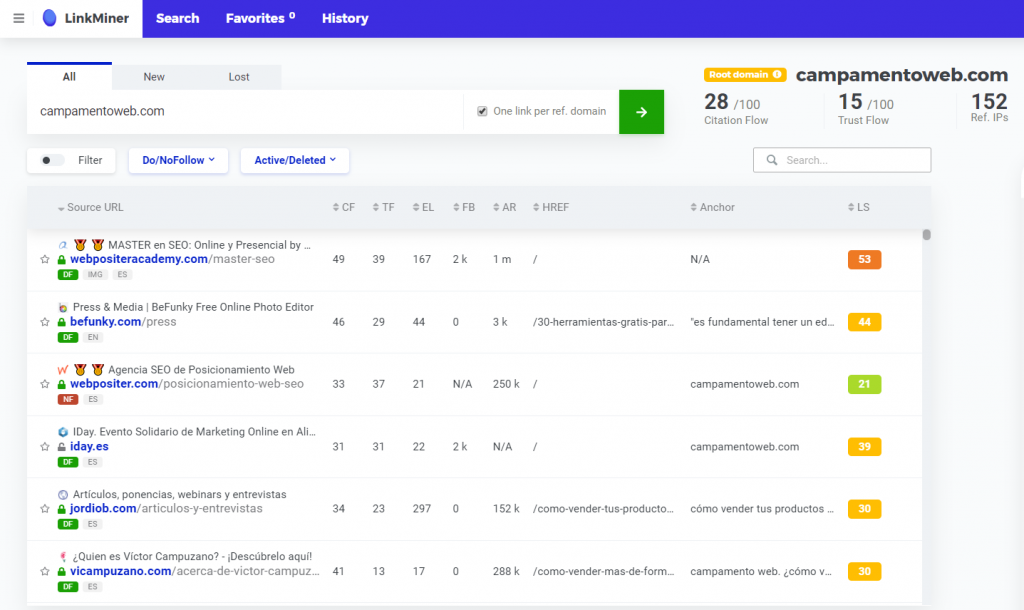Open the jordiob.com/articulos-y-entrevistas link
The width and height of the screenshot is (1024, 610).
tap(166, 509)
